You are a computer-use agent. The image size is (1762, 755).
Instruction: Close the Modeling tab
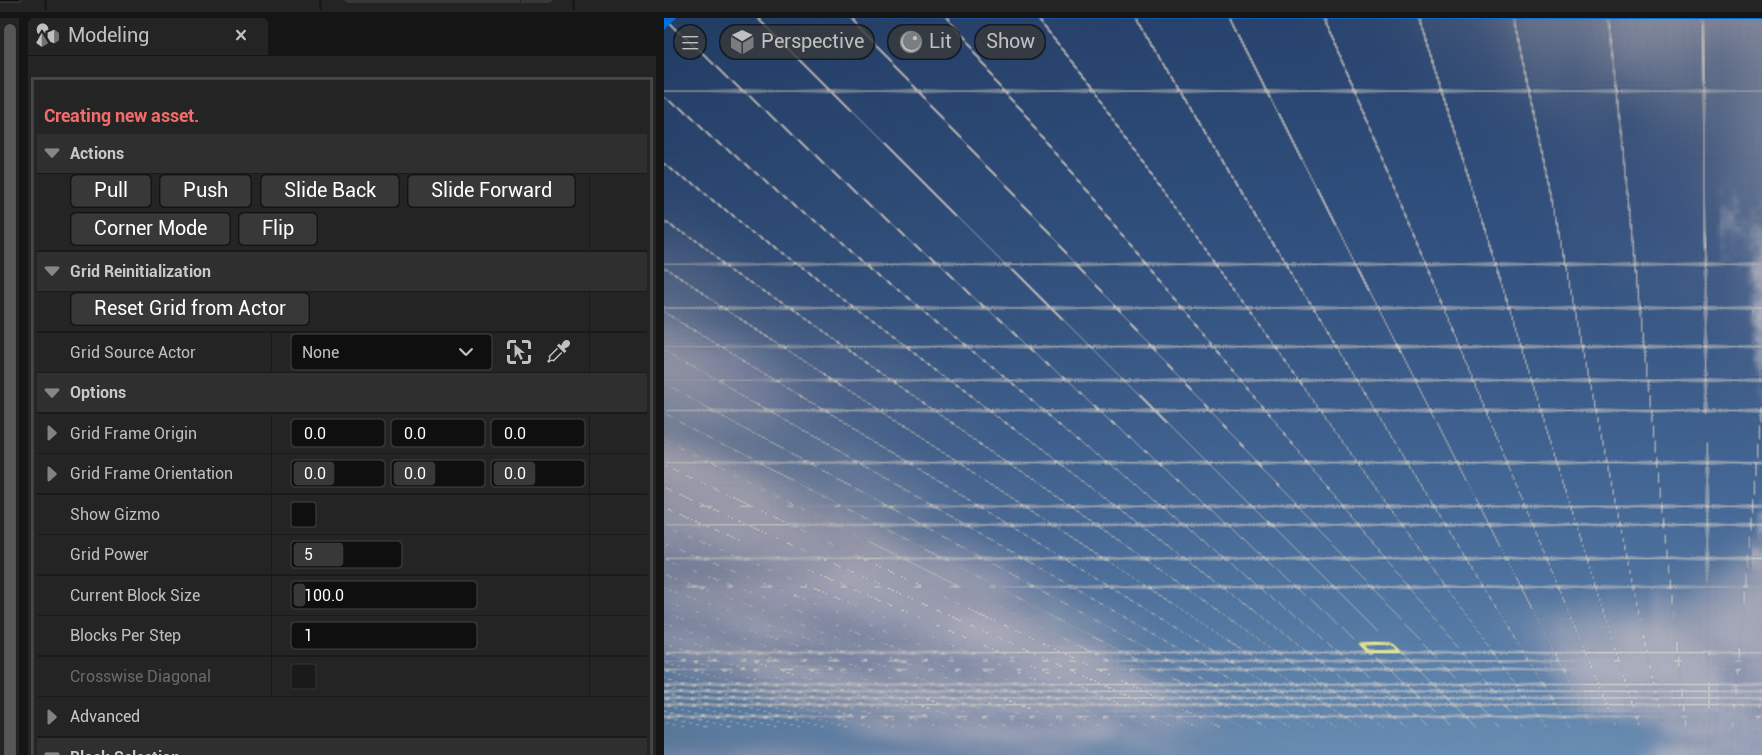[241, 35]
